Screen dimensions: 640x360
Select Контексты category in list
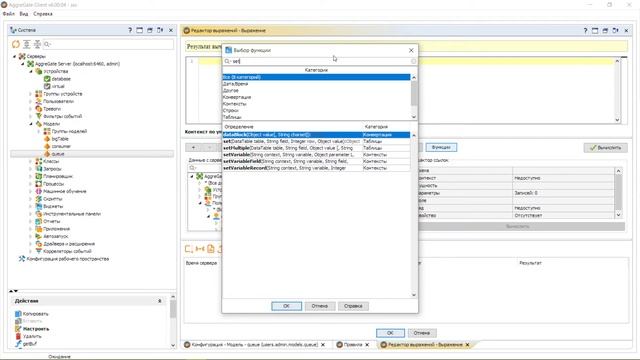pyautogui.click(x=316, y=104)
